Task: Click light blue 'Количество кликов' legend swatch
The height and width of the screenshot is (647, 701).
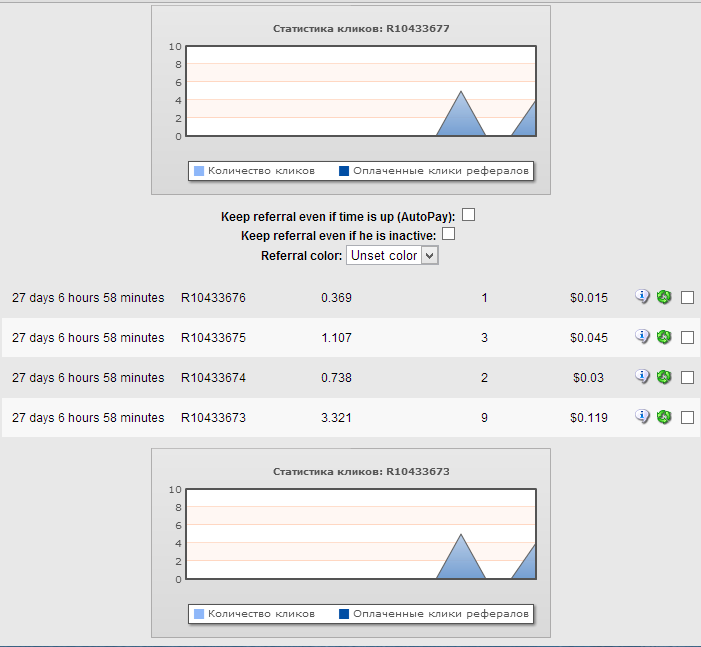Action: (x=199, y=171)
